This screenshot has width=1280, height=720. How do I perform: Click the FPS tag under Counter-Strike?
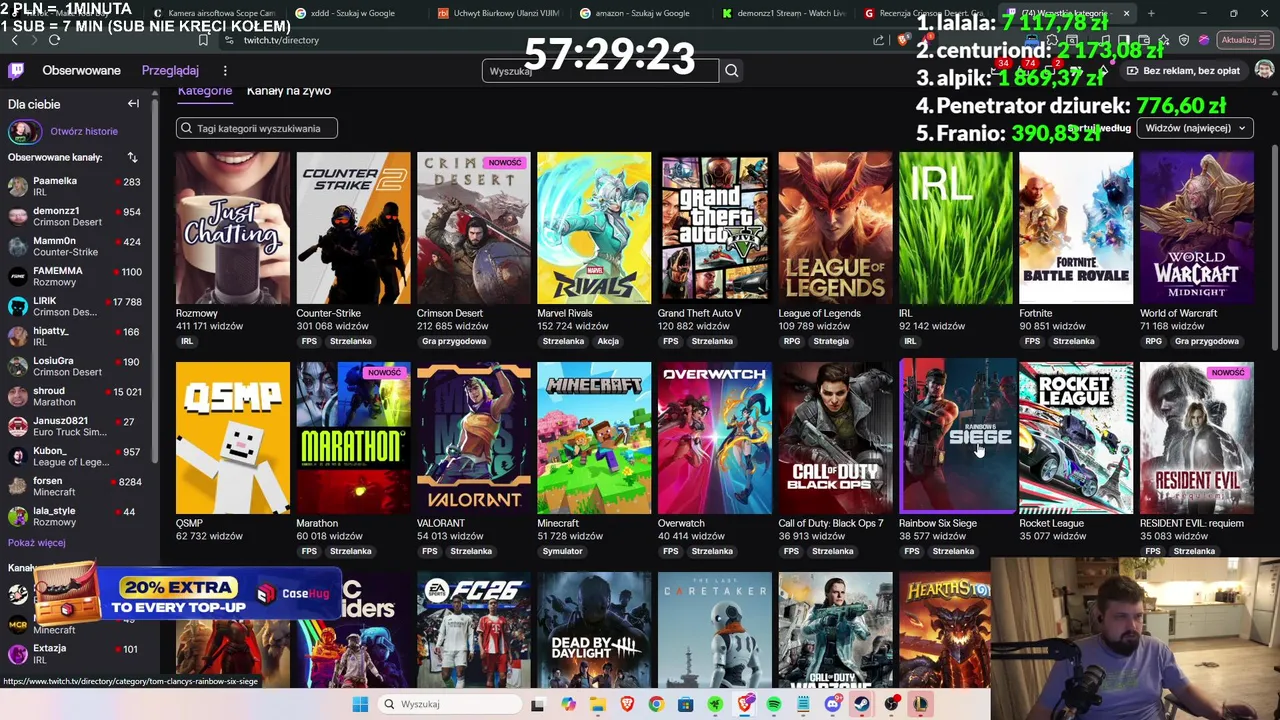(309, 341)
